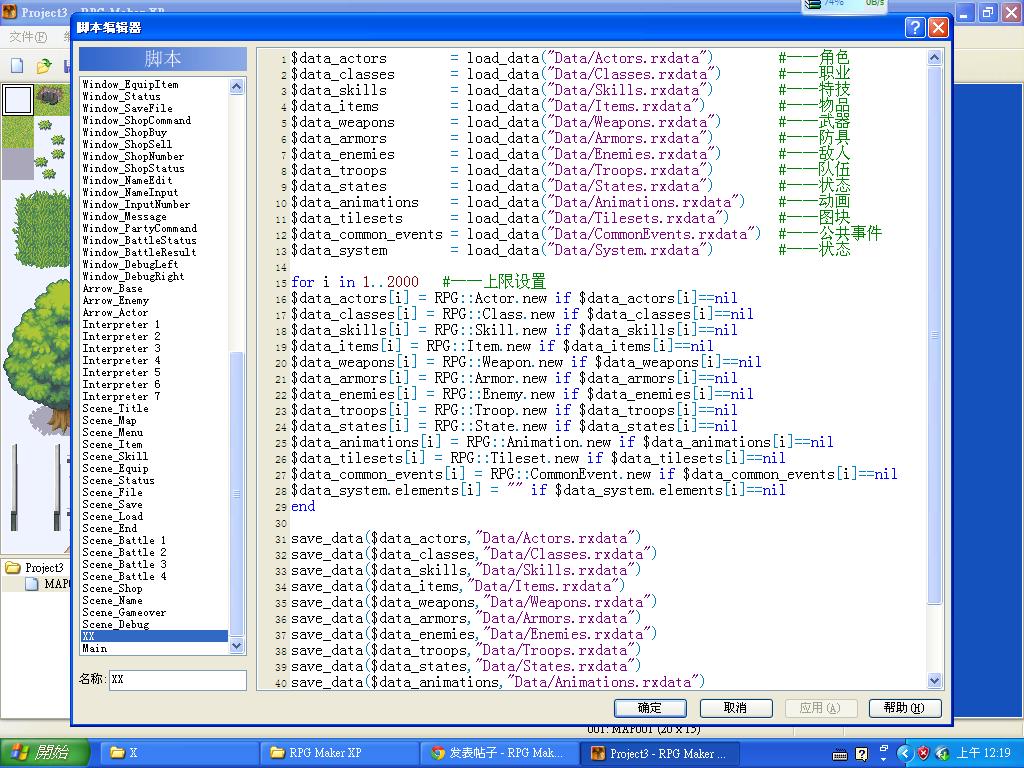The height and width of the screenshot is (768, 1024).
Task: Click the OK (确定) button
Action: coord(650,707)
